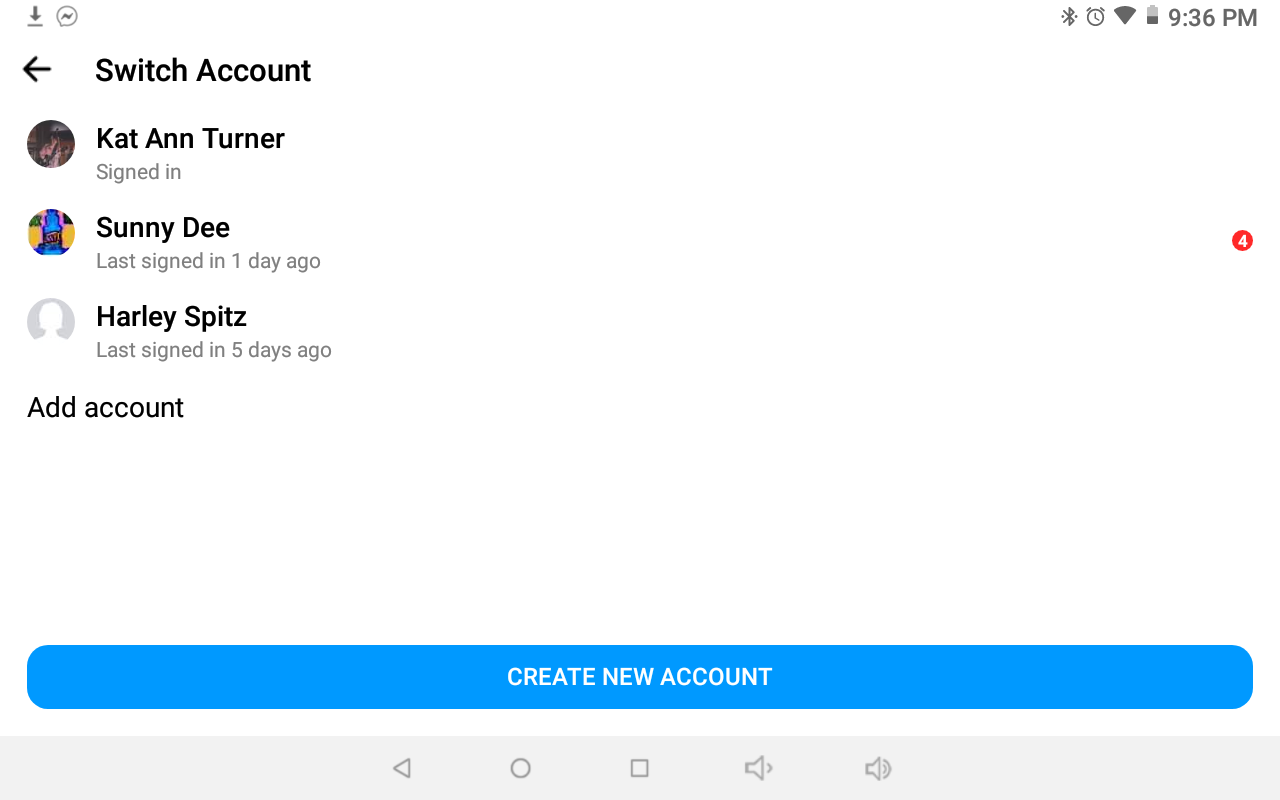Image resolution: width=1280 pixels, height=800 pixels.
Task: Tap the Android home circle button
Action: click(x=520, y=768)
